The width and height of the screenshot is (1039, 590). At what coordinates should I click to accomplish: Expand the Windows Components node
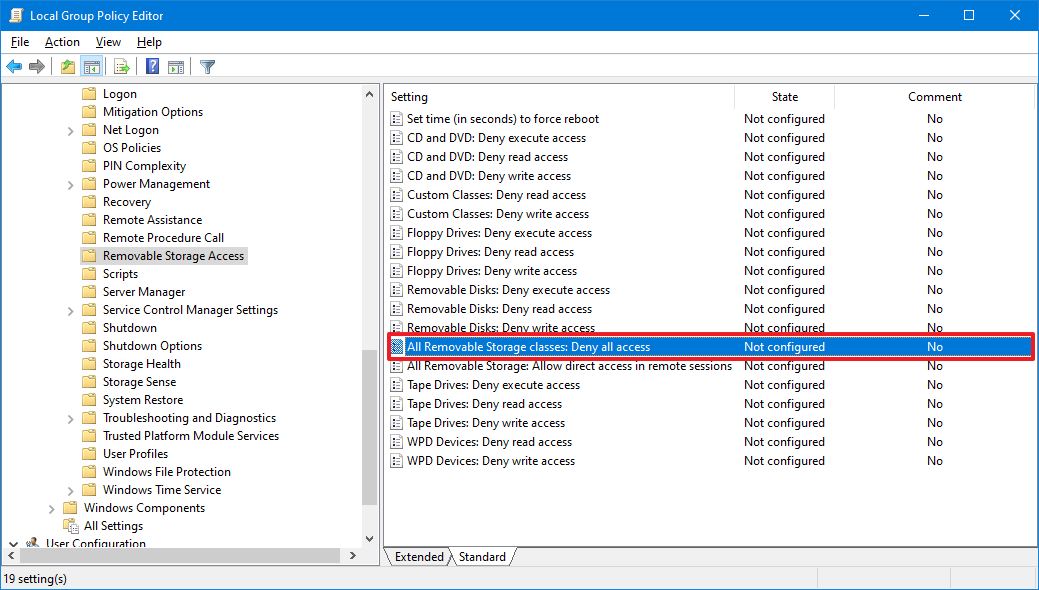click(x=52, y=508)
